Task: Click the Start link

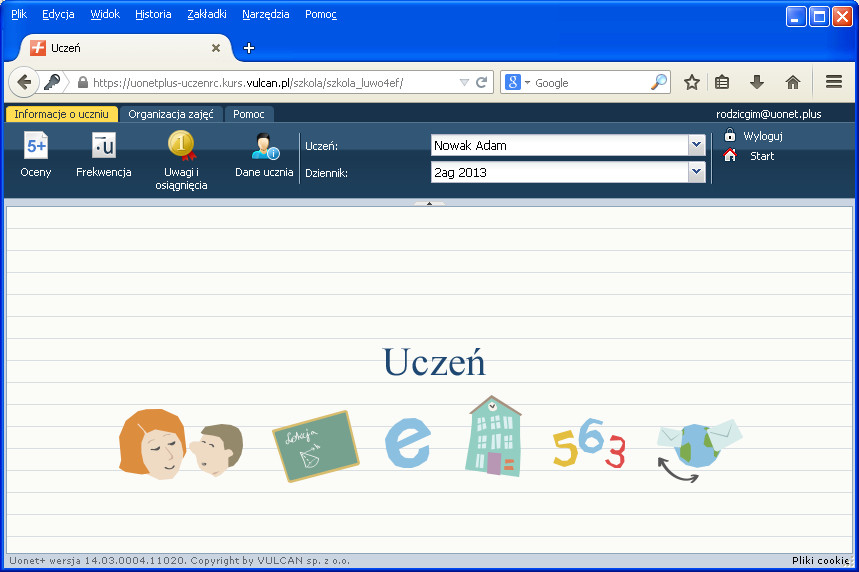Action: pos(762,156)
